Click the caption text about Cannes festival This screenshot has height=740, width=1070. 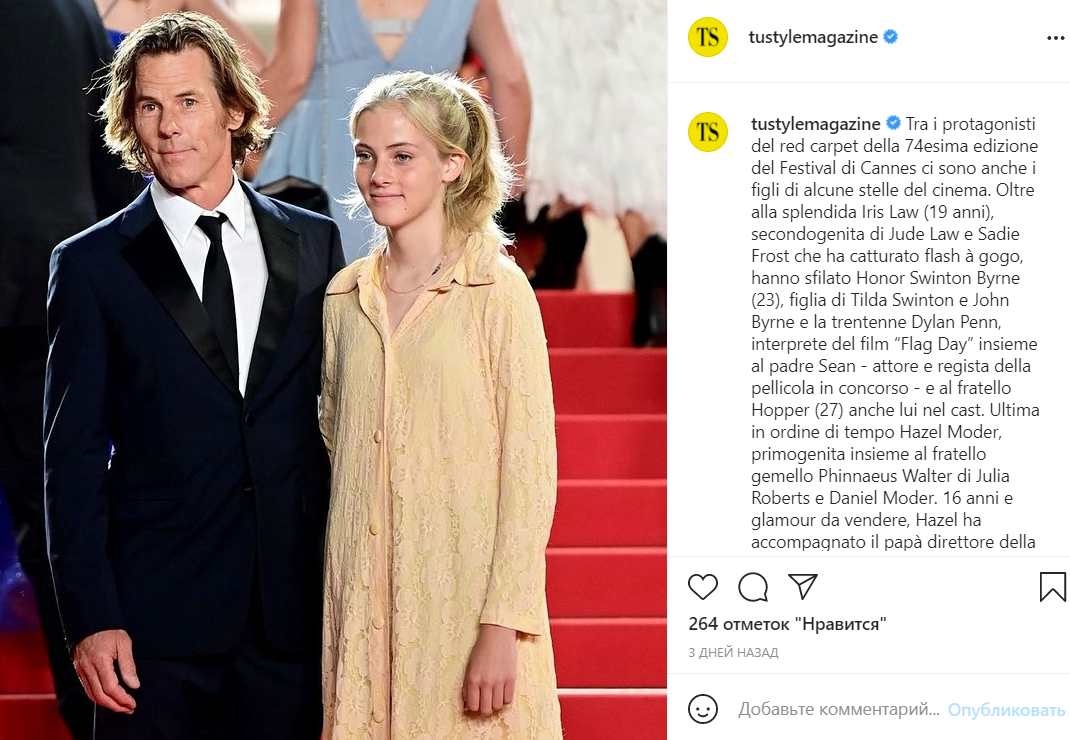click(x=895, y=333)
